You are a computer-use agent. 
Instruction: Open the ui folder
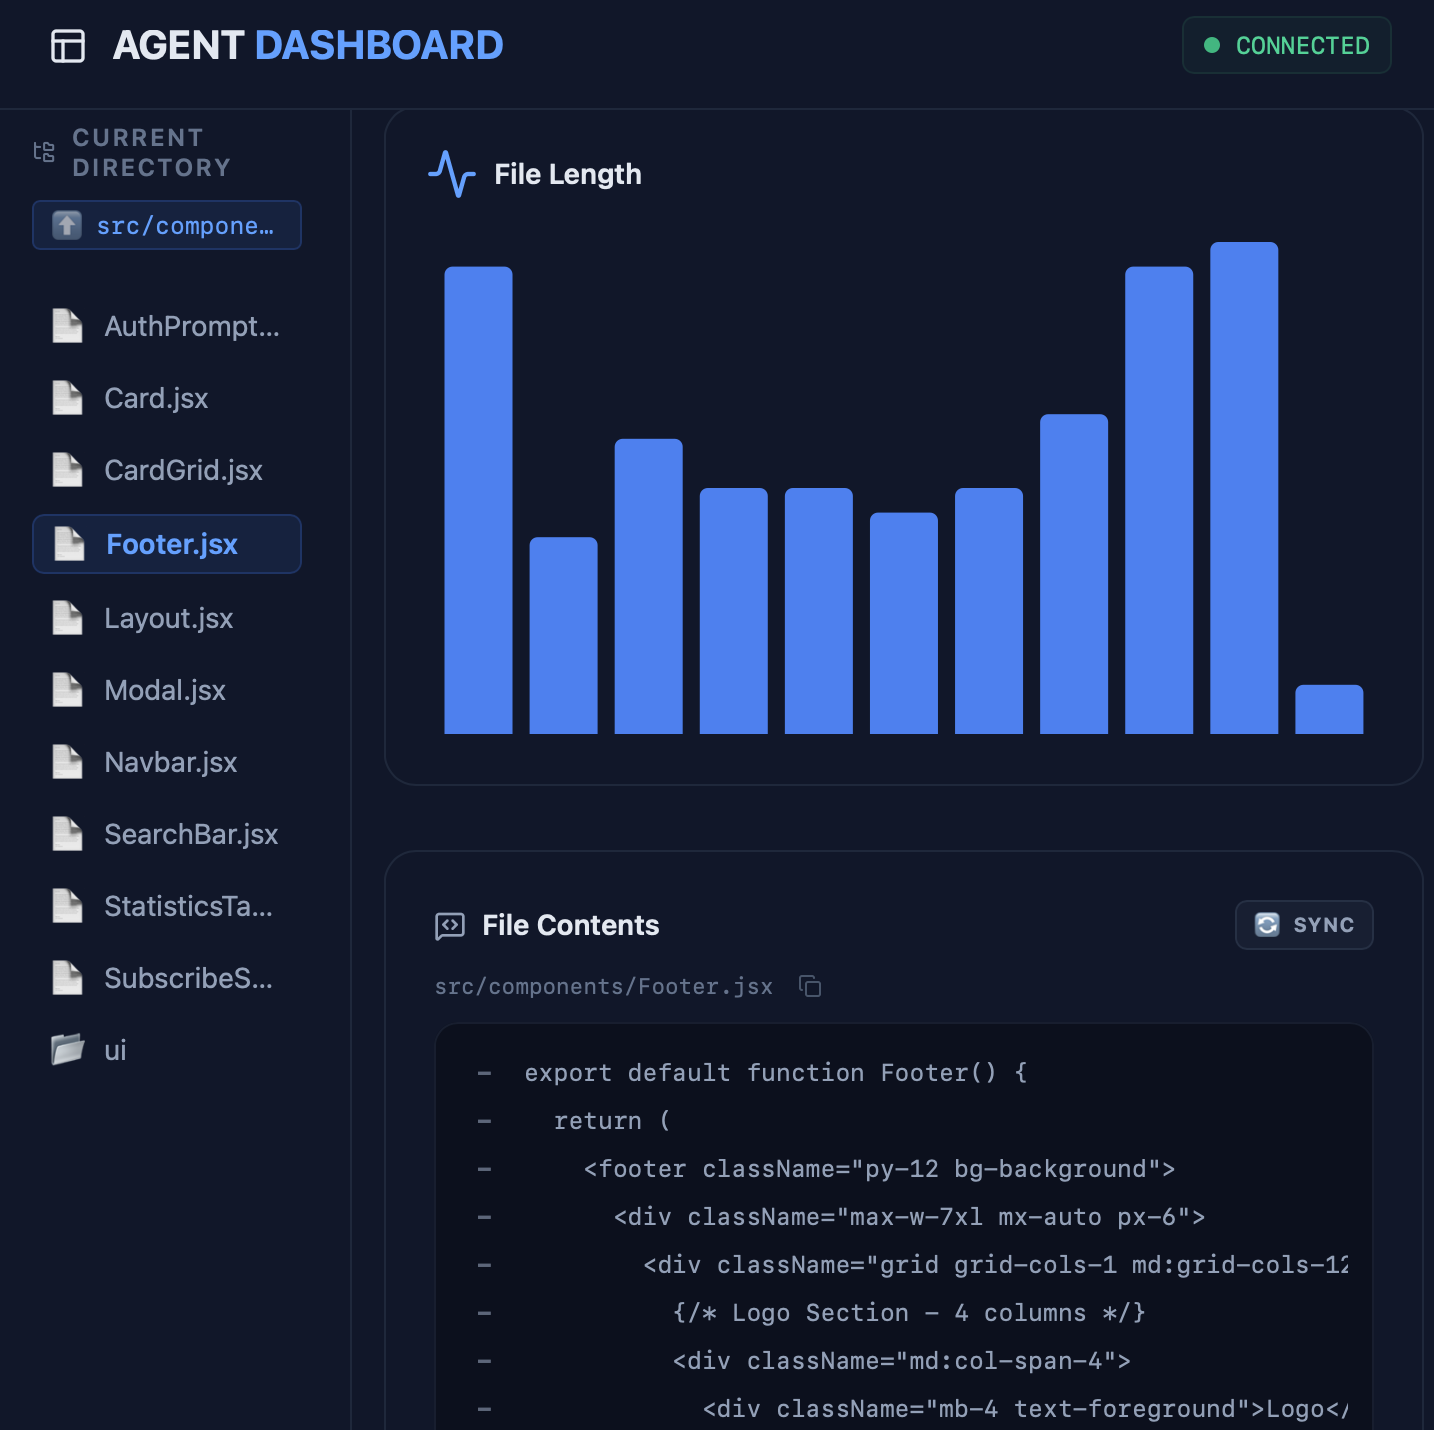(167, 1050)
